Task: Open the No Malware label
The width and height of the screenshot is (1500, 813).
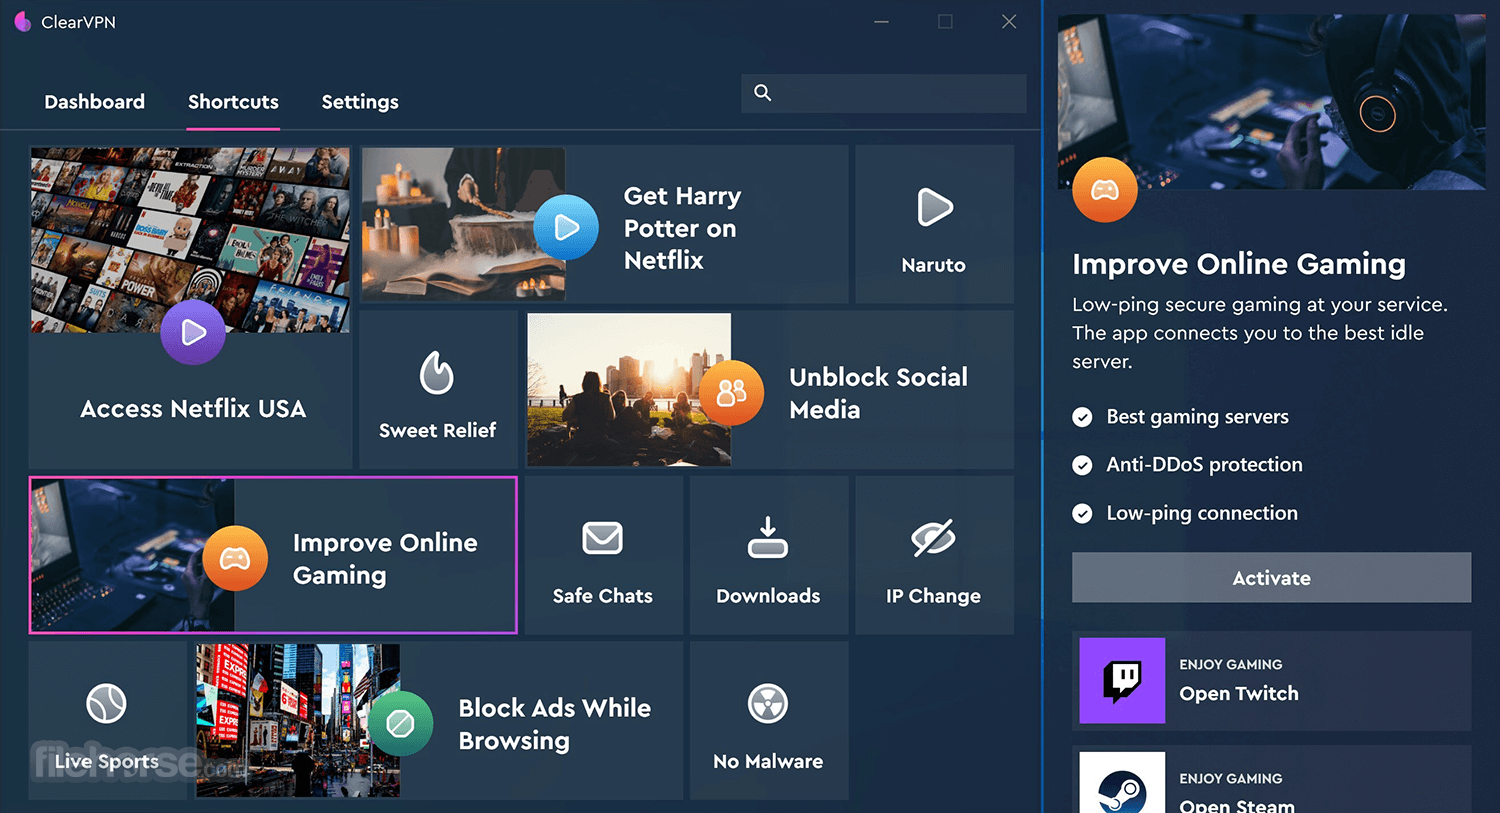Action: point(768,761)
